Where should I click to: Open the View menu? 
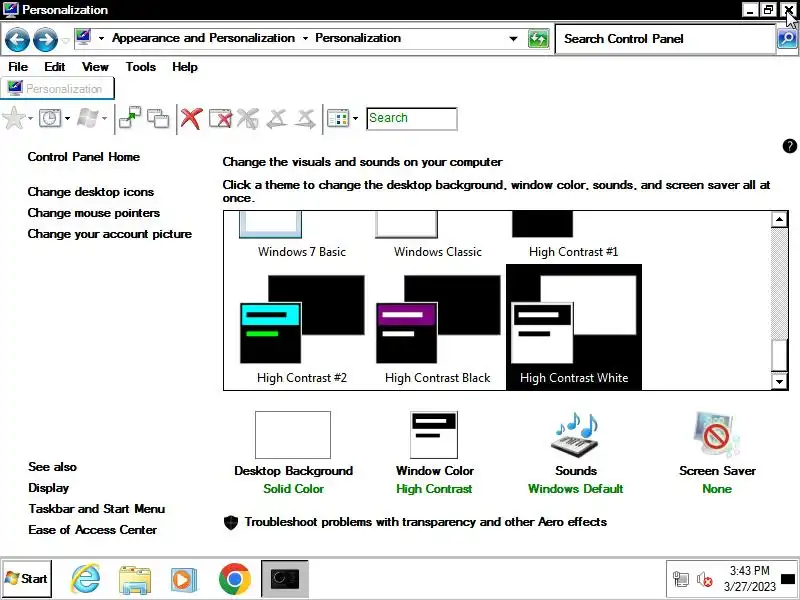[x=95, y=67]
